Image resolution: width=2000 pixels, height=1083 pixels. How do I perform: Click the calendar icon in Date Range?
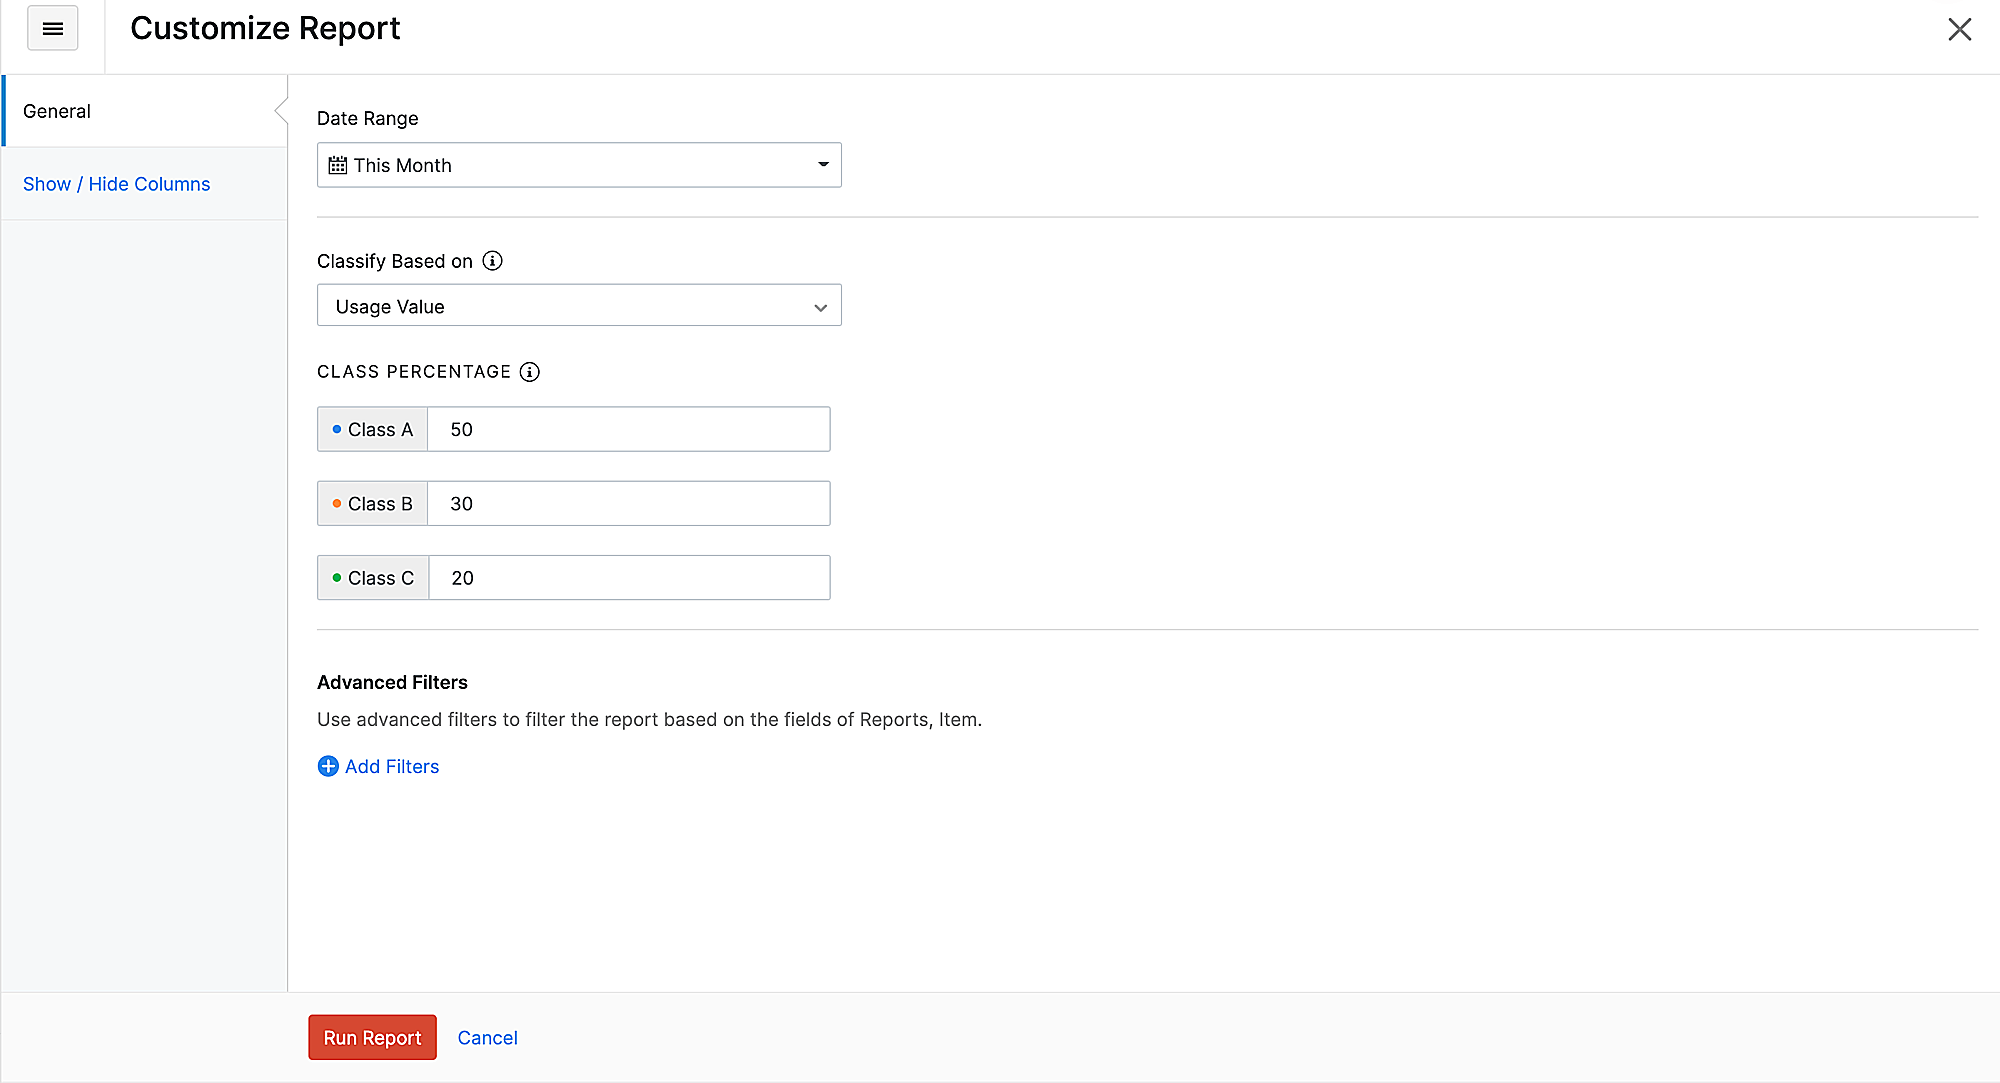pyautogui.click(x=339, y=164)
